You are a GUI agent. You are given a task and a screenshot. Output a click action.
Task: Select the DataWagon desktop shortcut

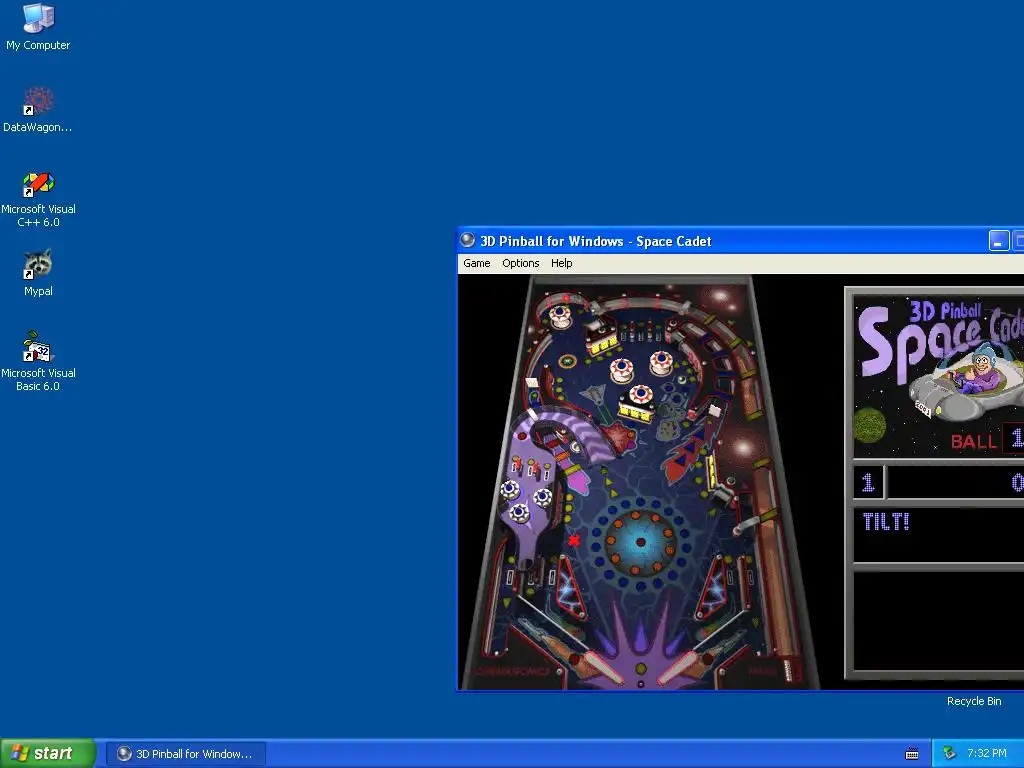[x=38, y=110]
